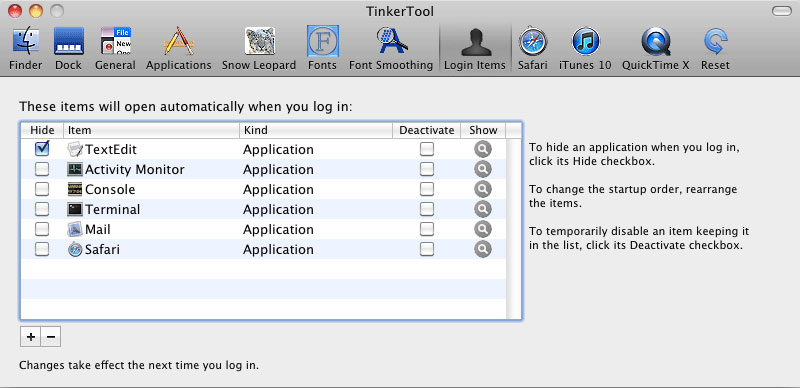Select the Console row name
This screenshot has height=388, width=800.
[x=110, y=189]
